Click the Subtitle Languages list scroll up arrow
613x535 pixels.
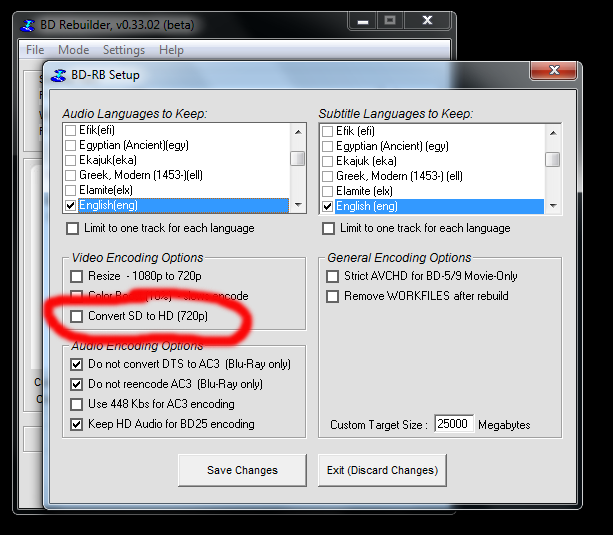coord(553,133)
